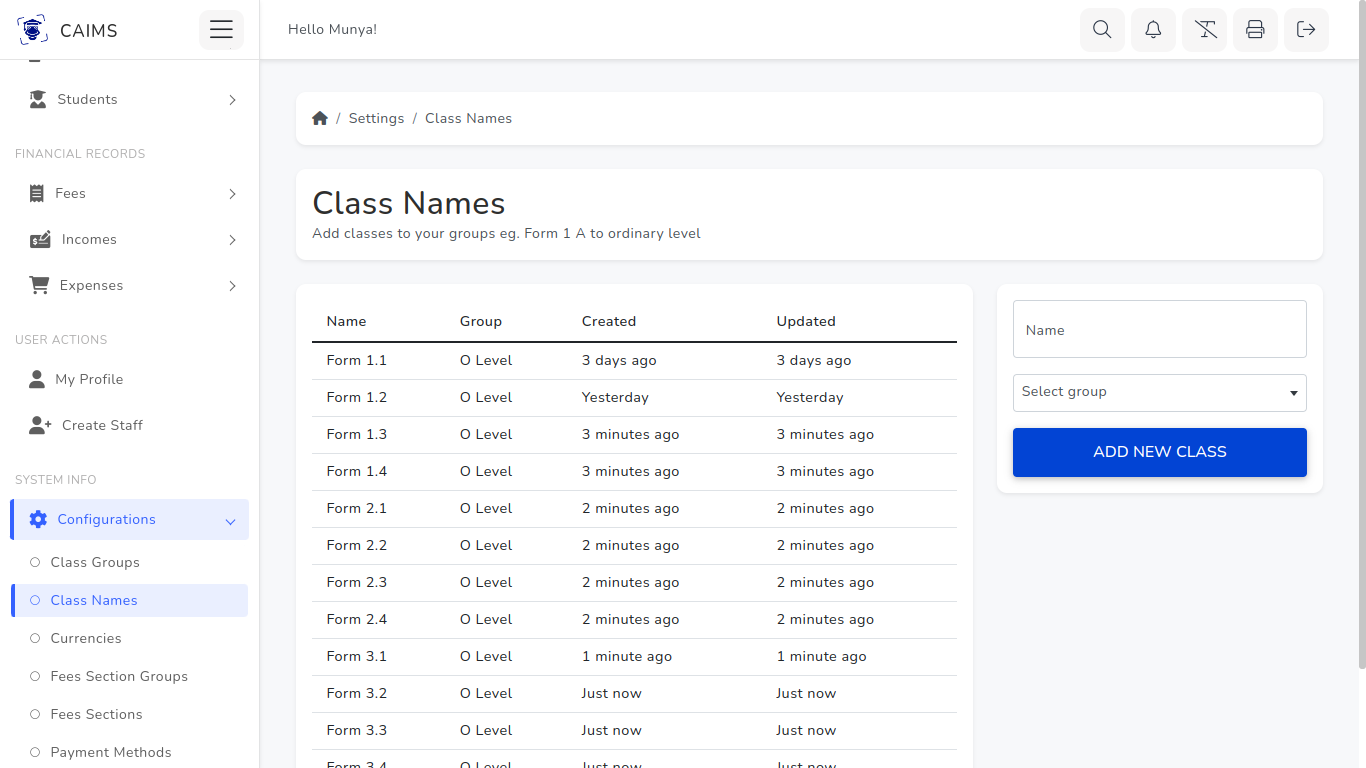
Task: Collapse the Configurations section chevron
Action: tap(230, 521)
